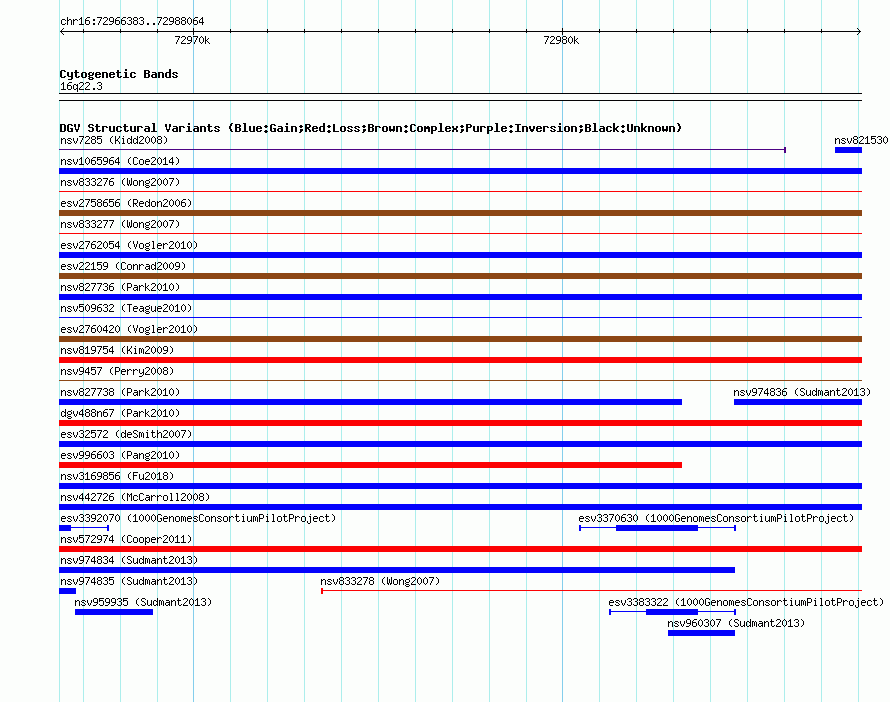
Task: Select esv32572 (deSmith2007) variant label
Action: [126, 434]
